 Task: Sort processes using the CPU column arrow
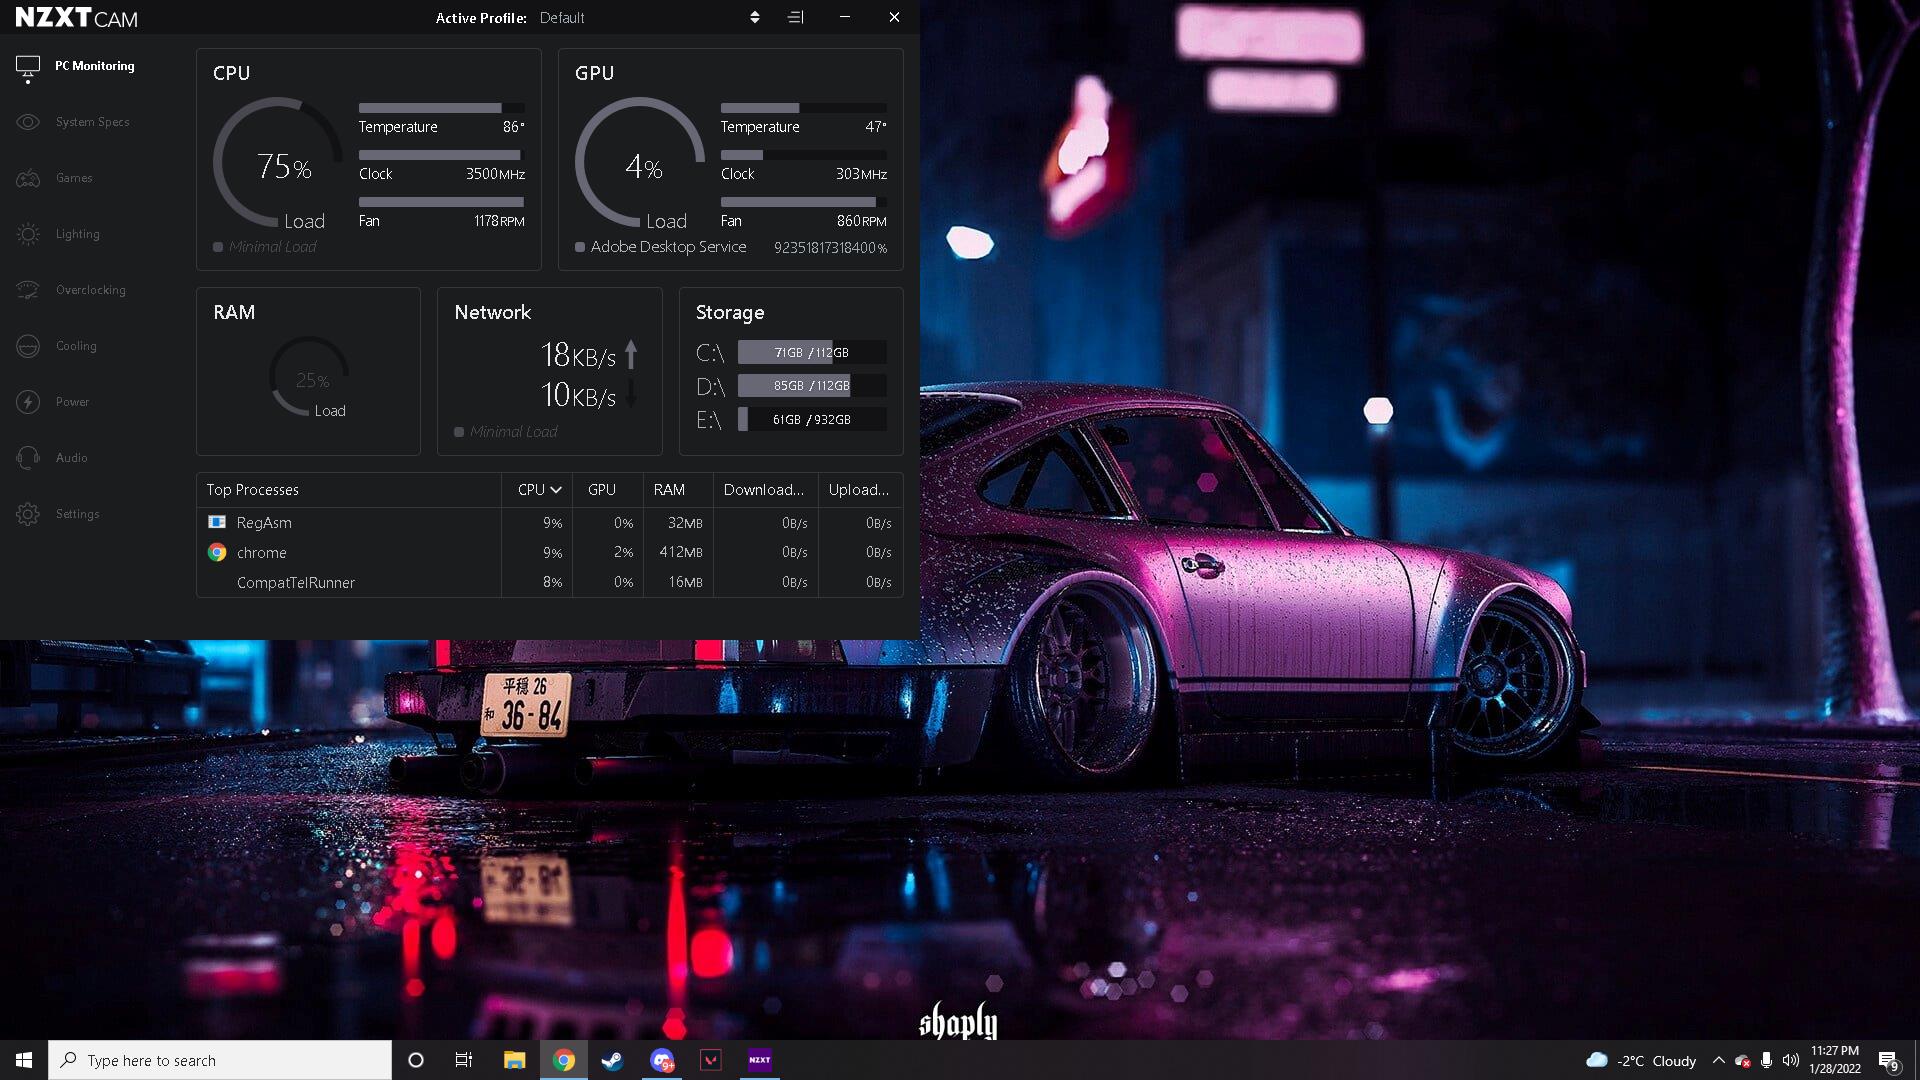point(556,490)
